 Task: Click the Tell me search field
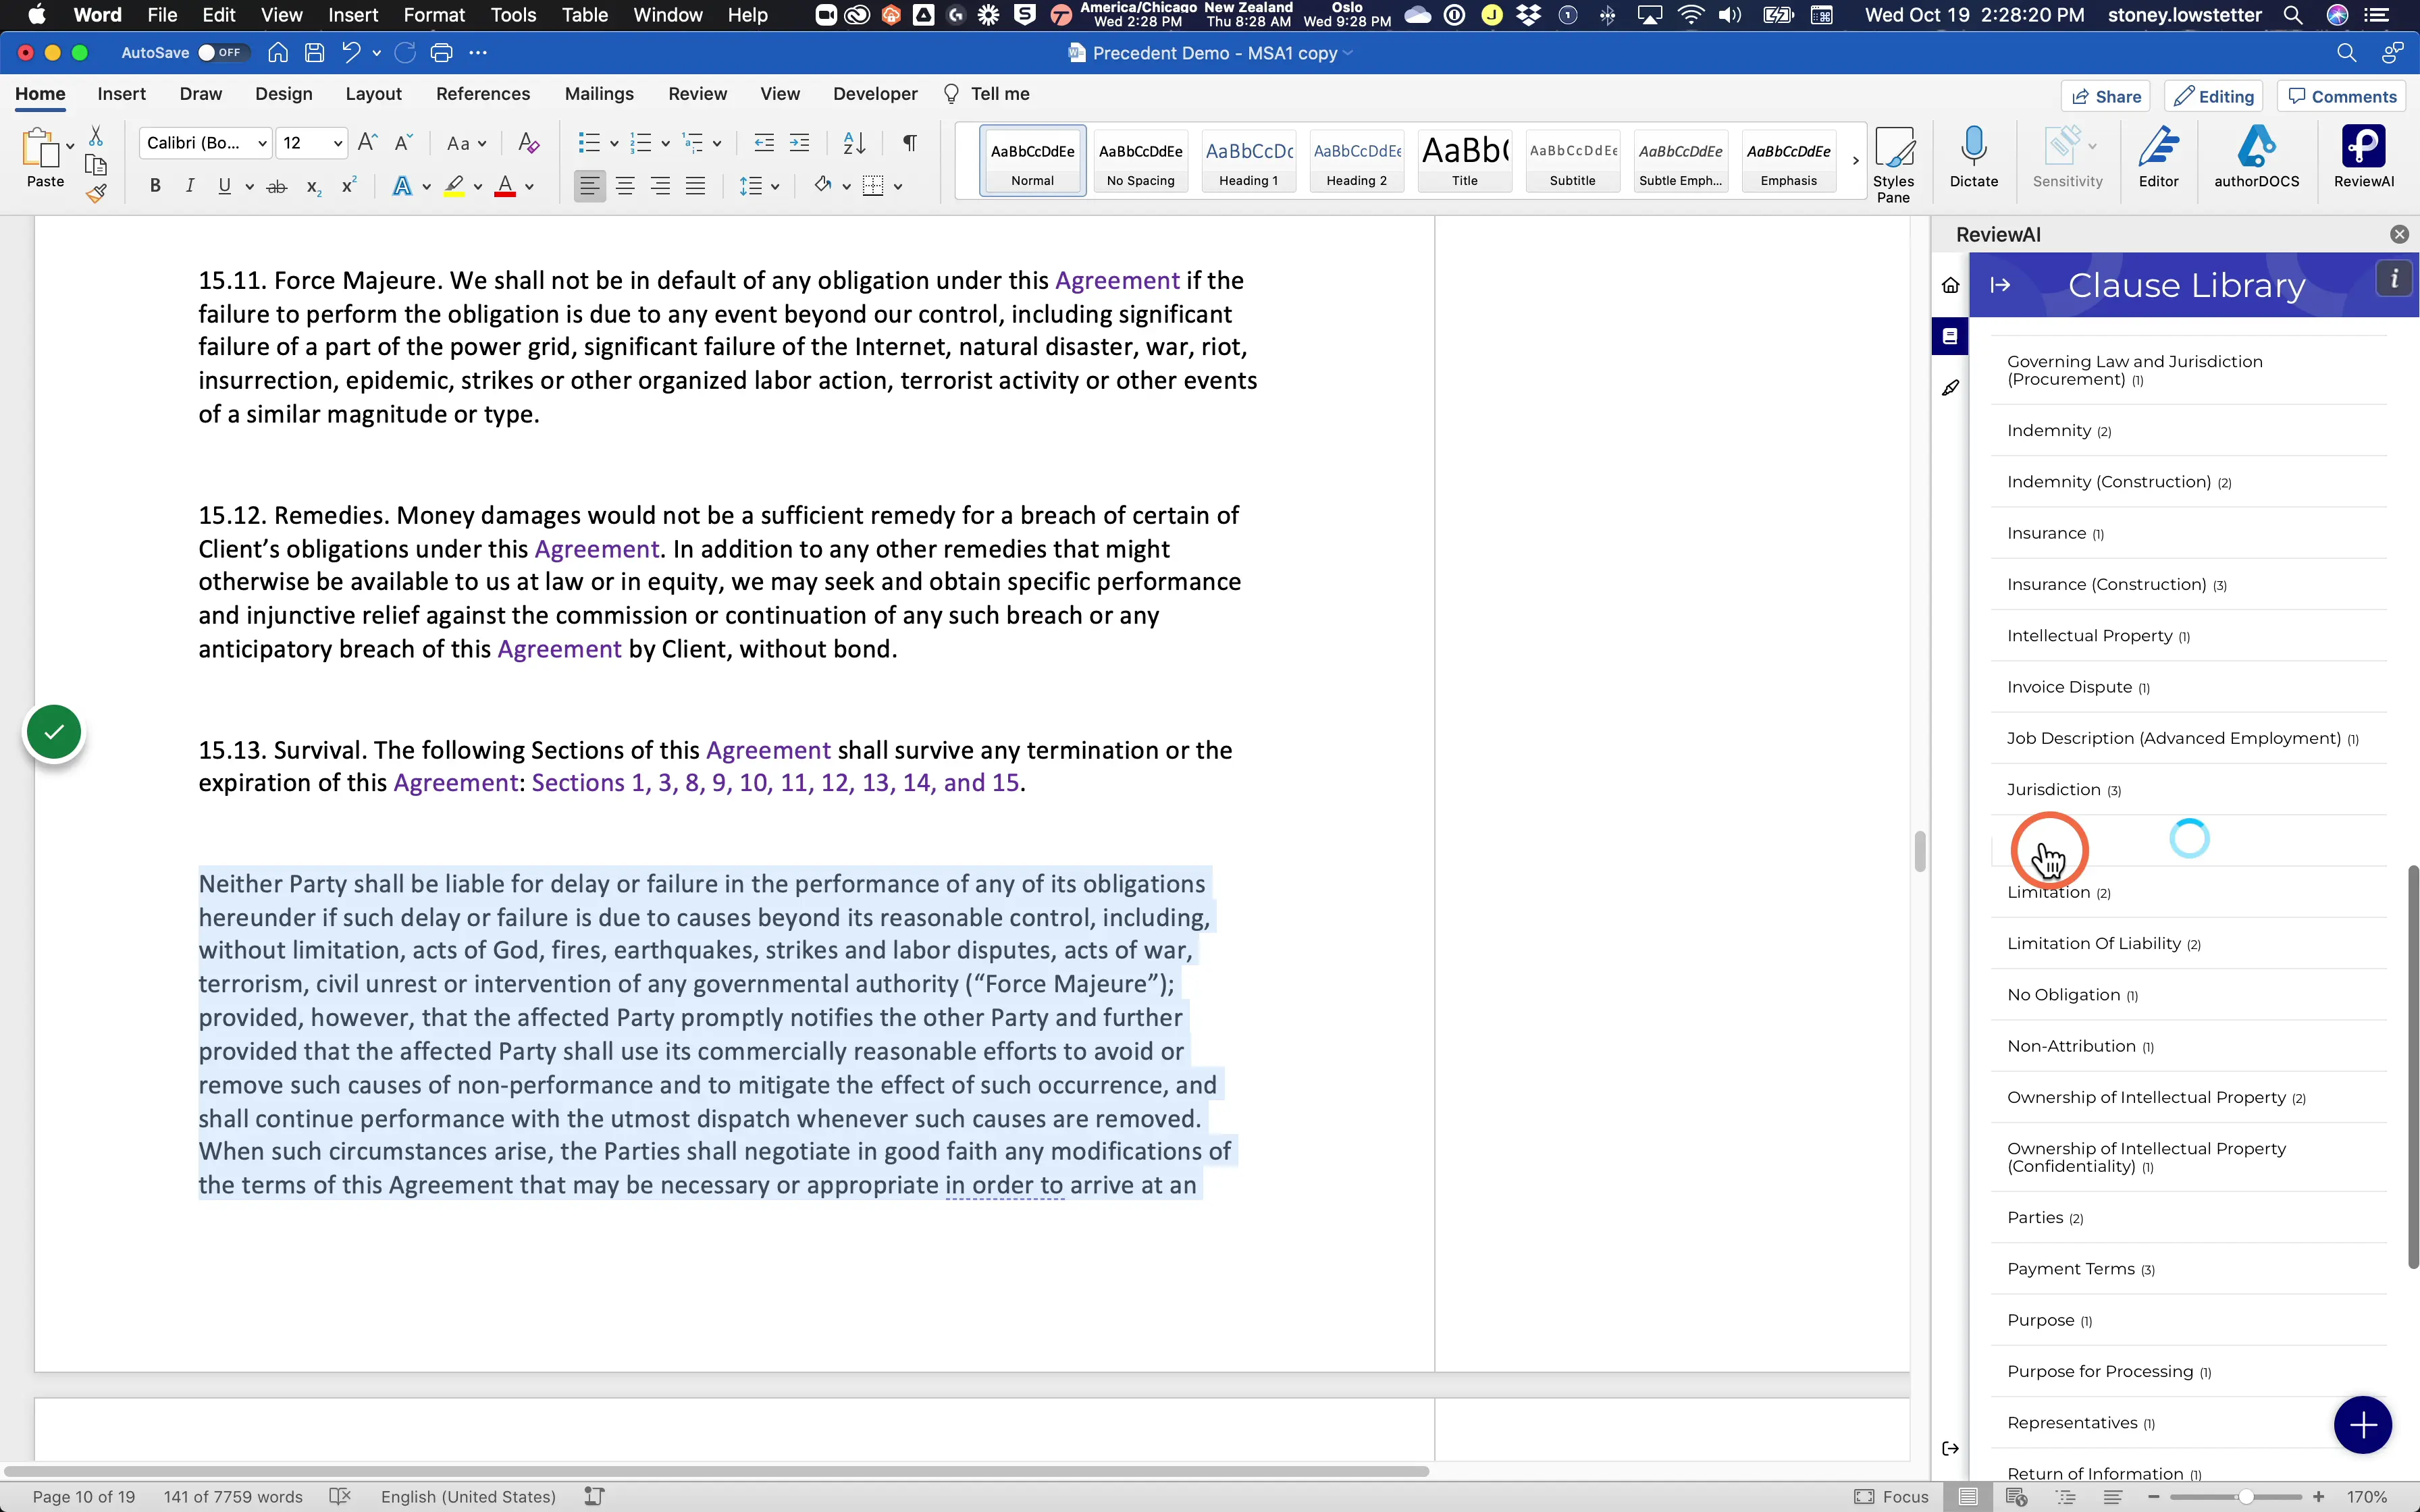[987, 94]
